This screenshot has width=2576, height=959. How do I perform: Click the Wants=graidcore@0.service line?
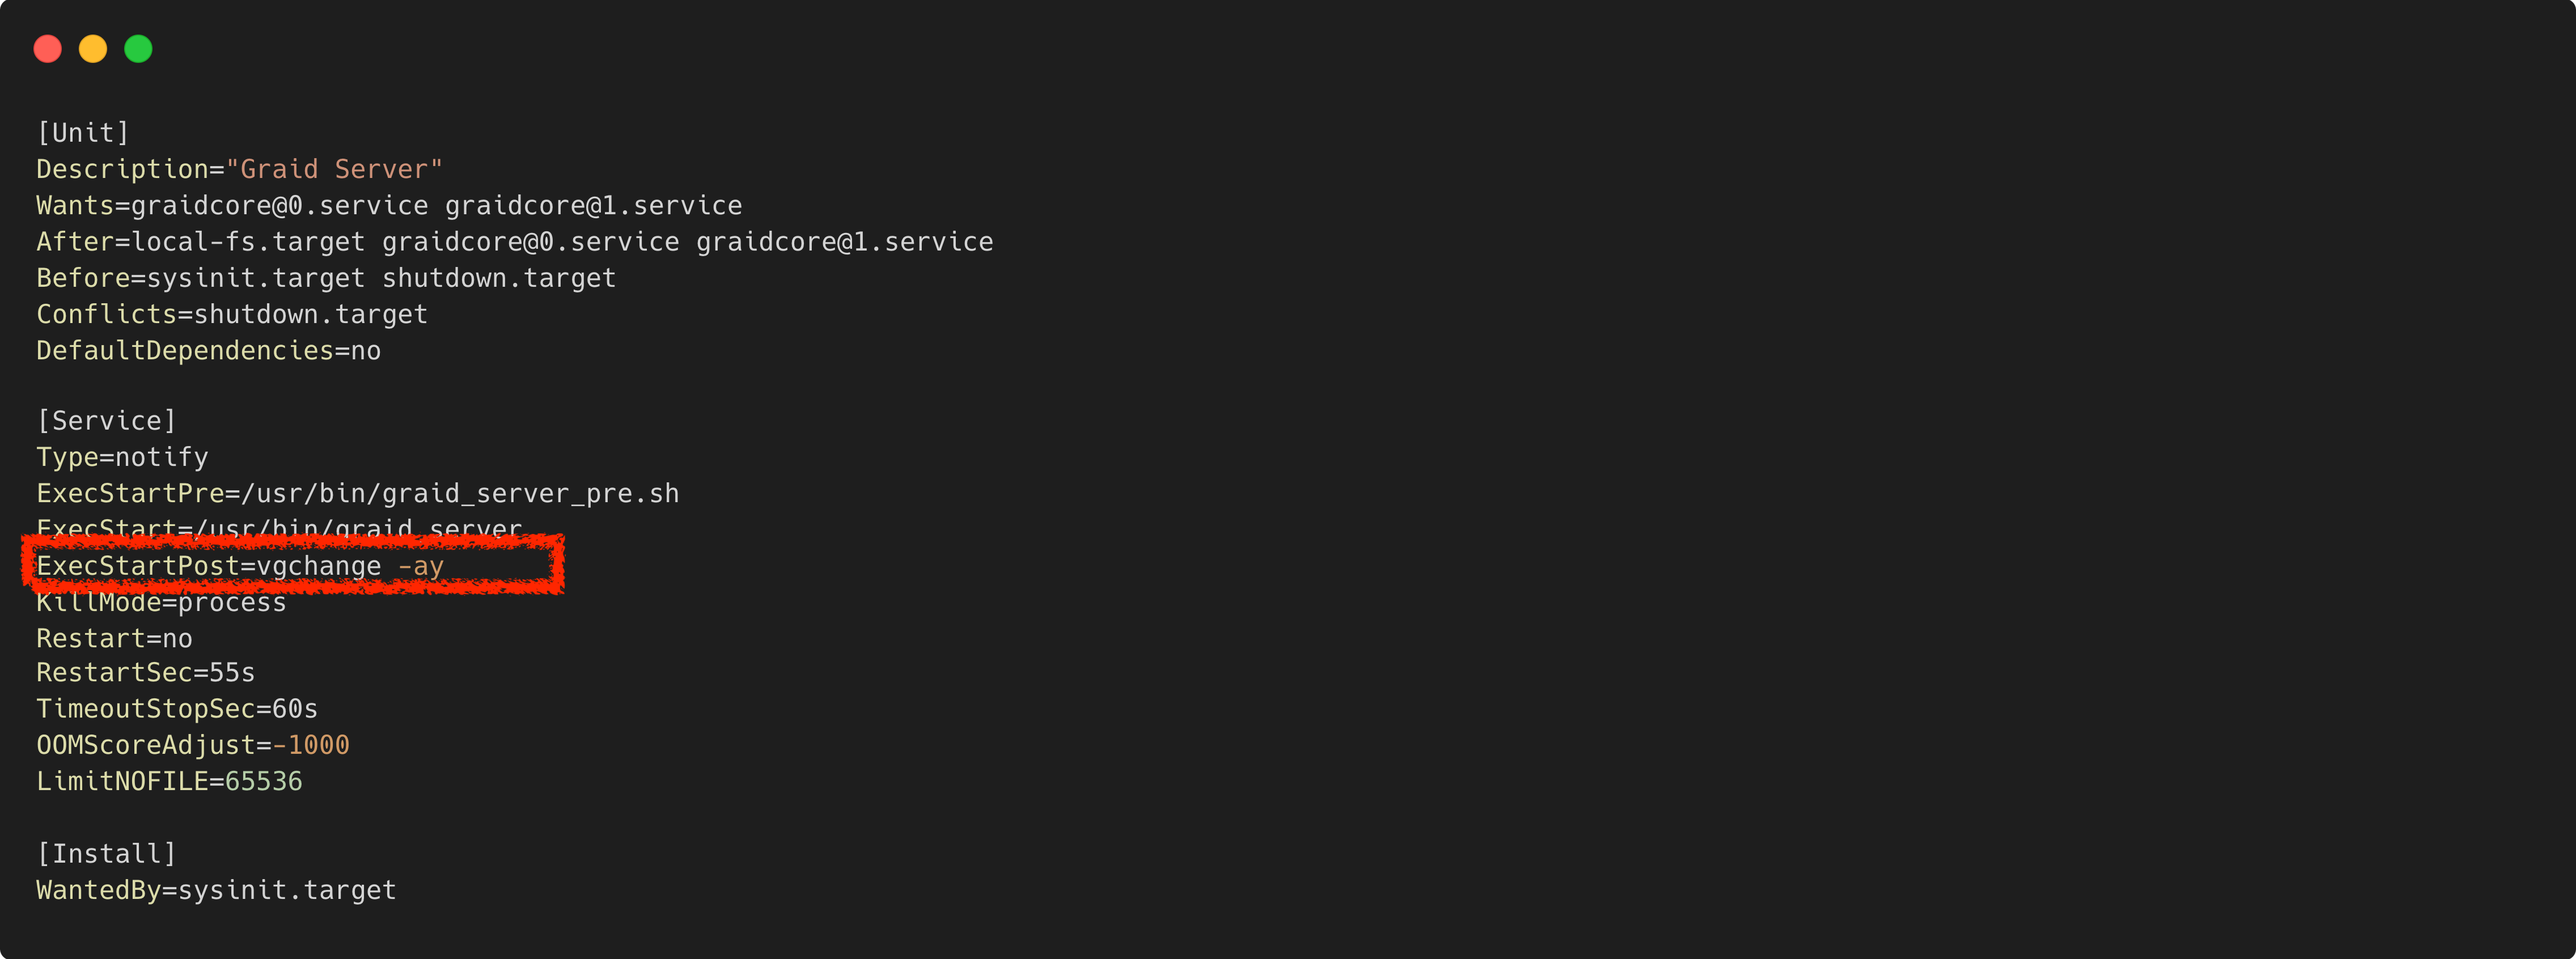coord(389,206)
